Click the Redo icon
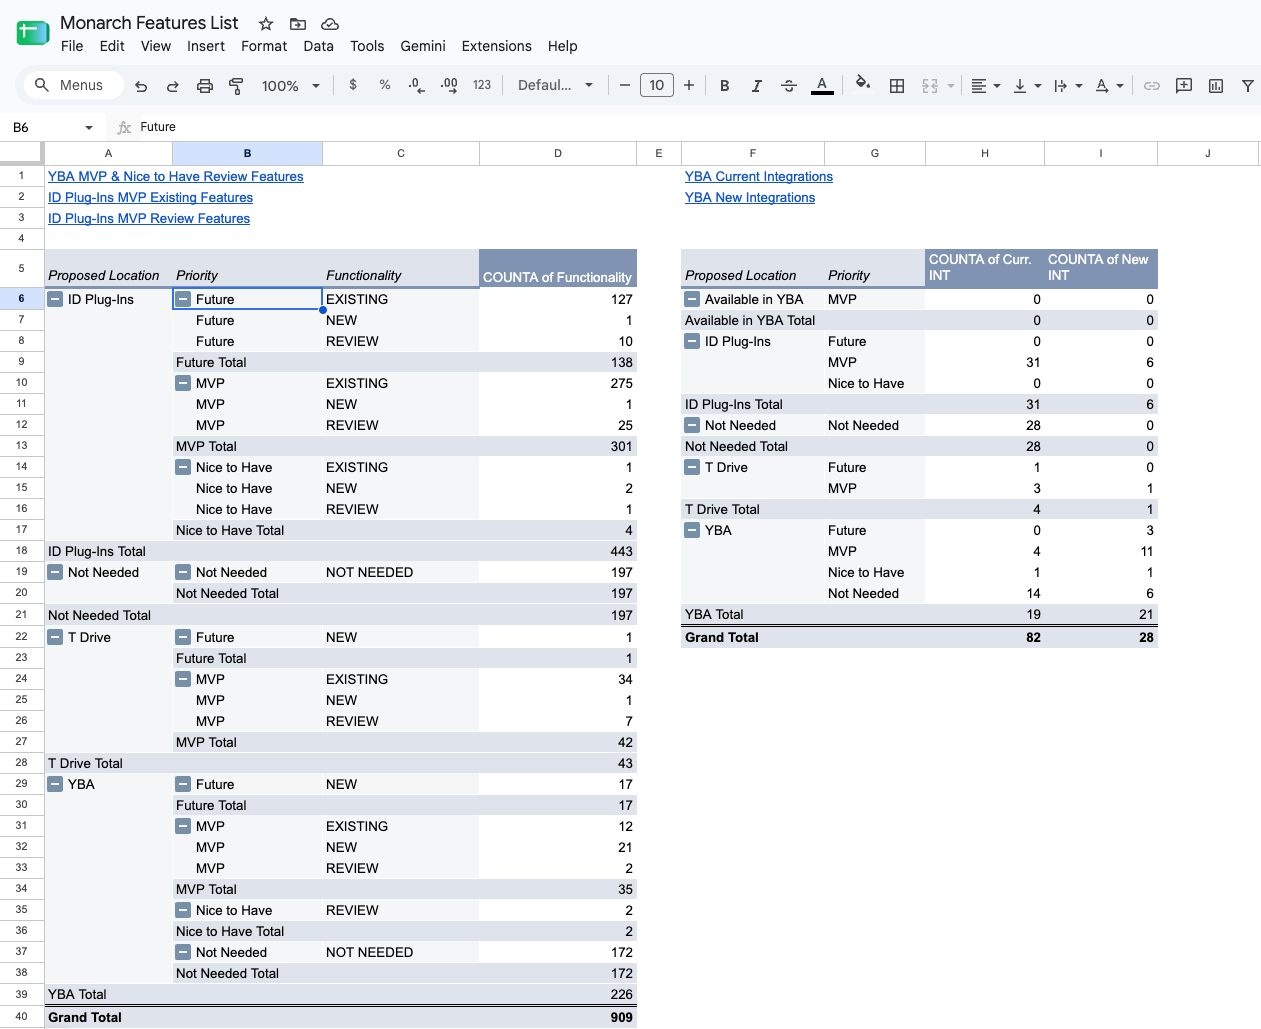Screen dimensions: 1261x1029 pos(173,86)
